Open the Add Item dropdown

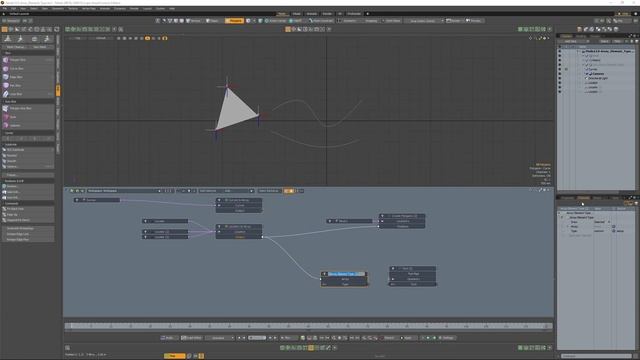click(x=573, y=41)
